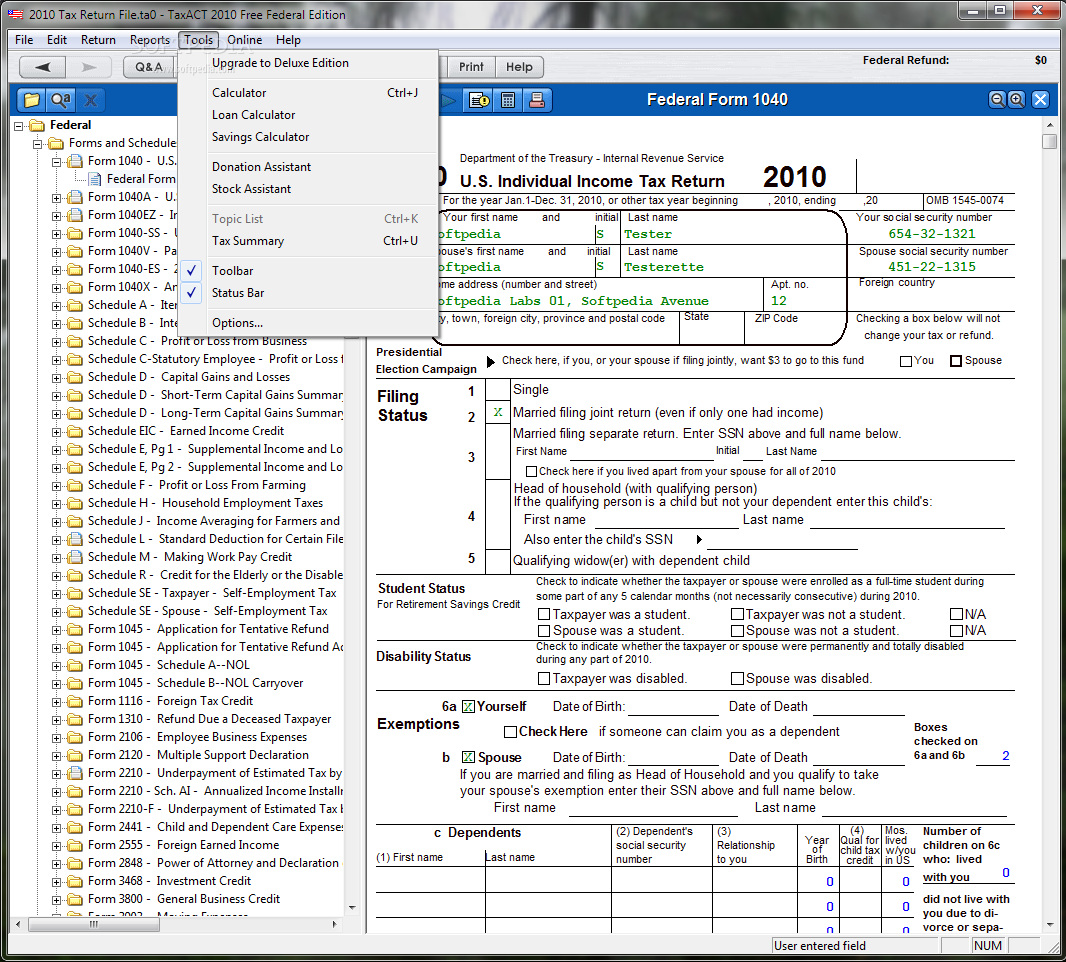Click the Schedule M form icon

click(x=75, y=557)
